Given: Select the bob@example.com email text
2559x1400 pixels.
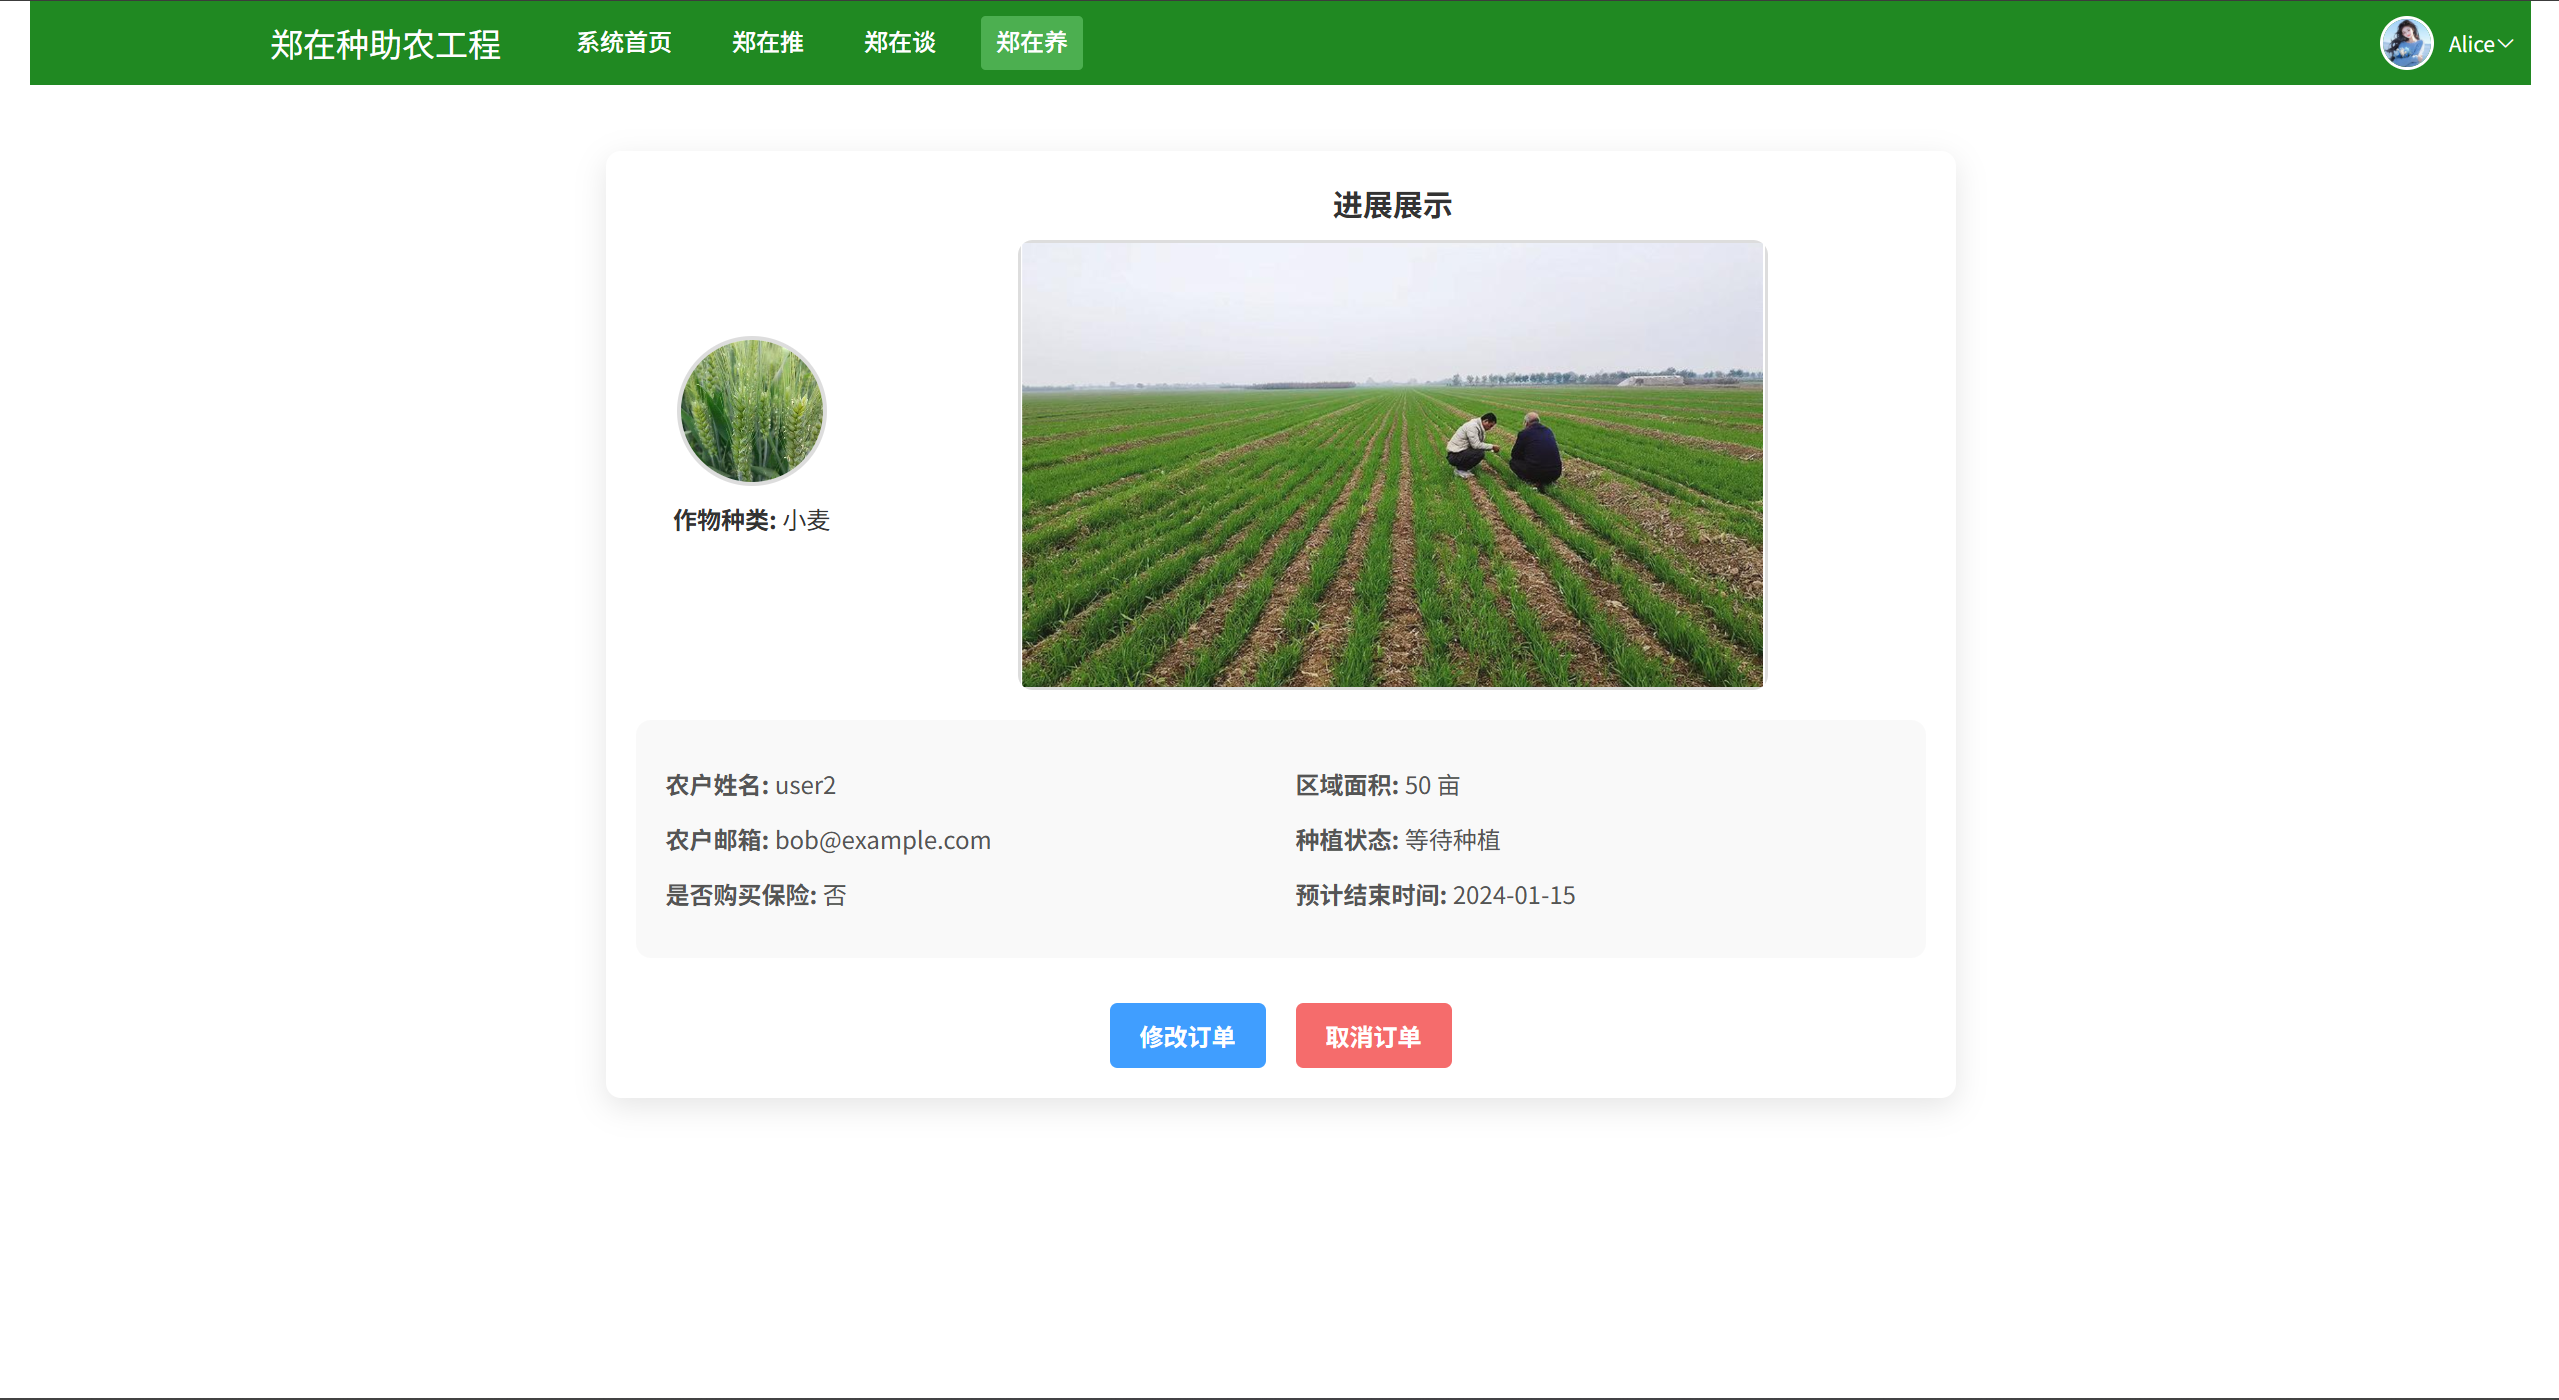Looking at the screenshot, I should (882, 840).
